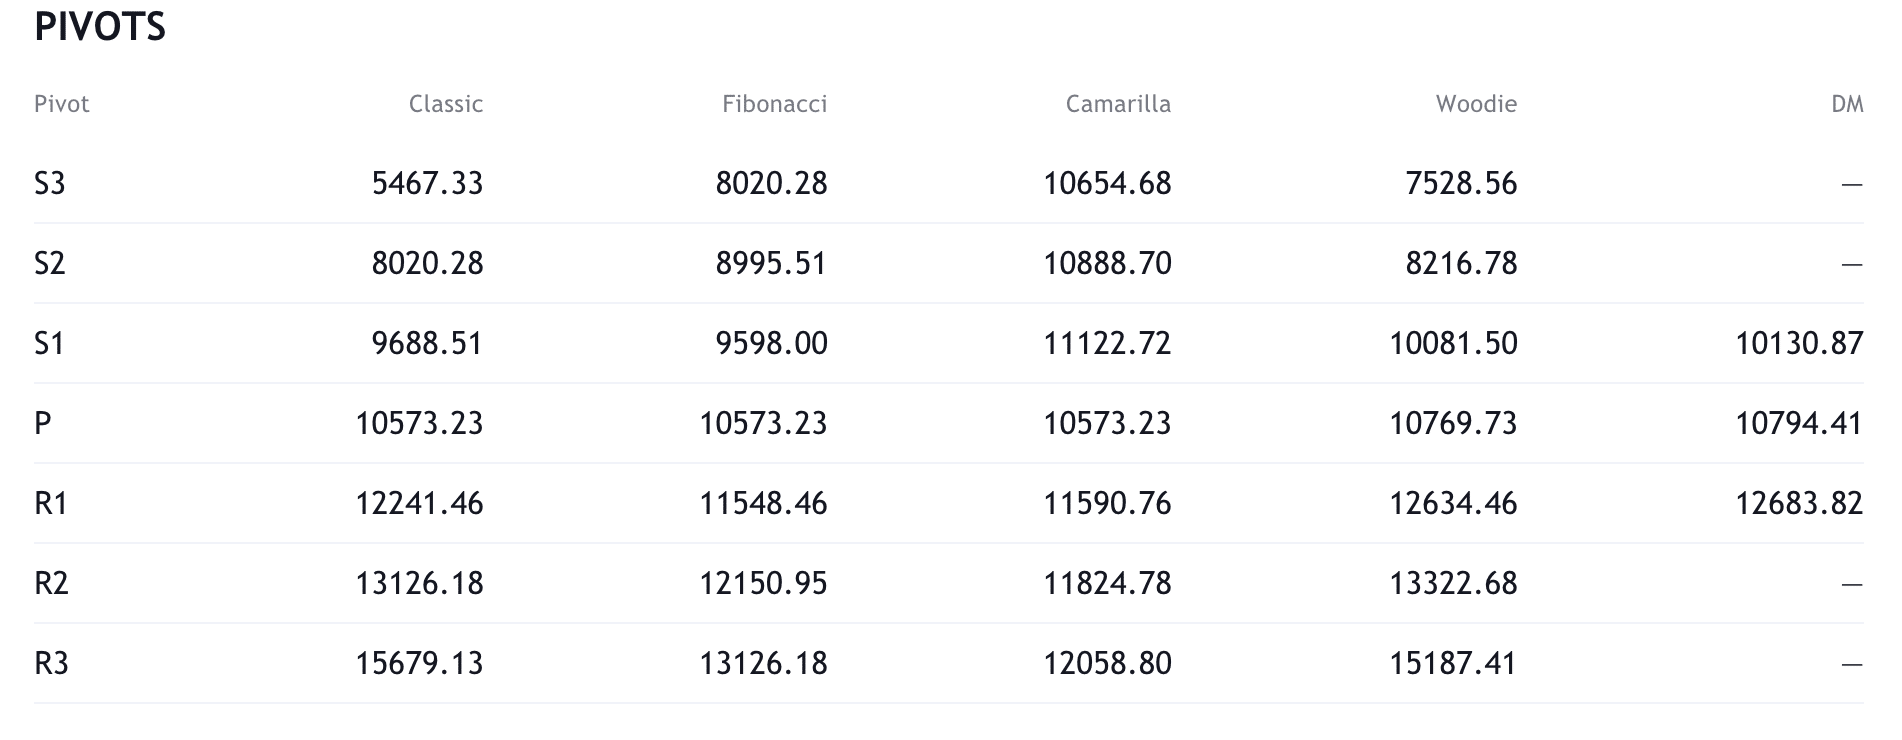Click the R3 row label
This screenshot has width=1902, height=740.
pyautogui.click(x=51, y=663)
